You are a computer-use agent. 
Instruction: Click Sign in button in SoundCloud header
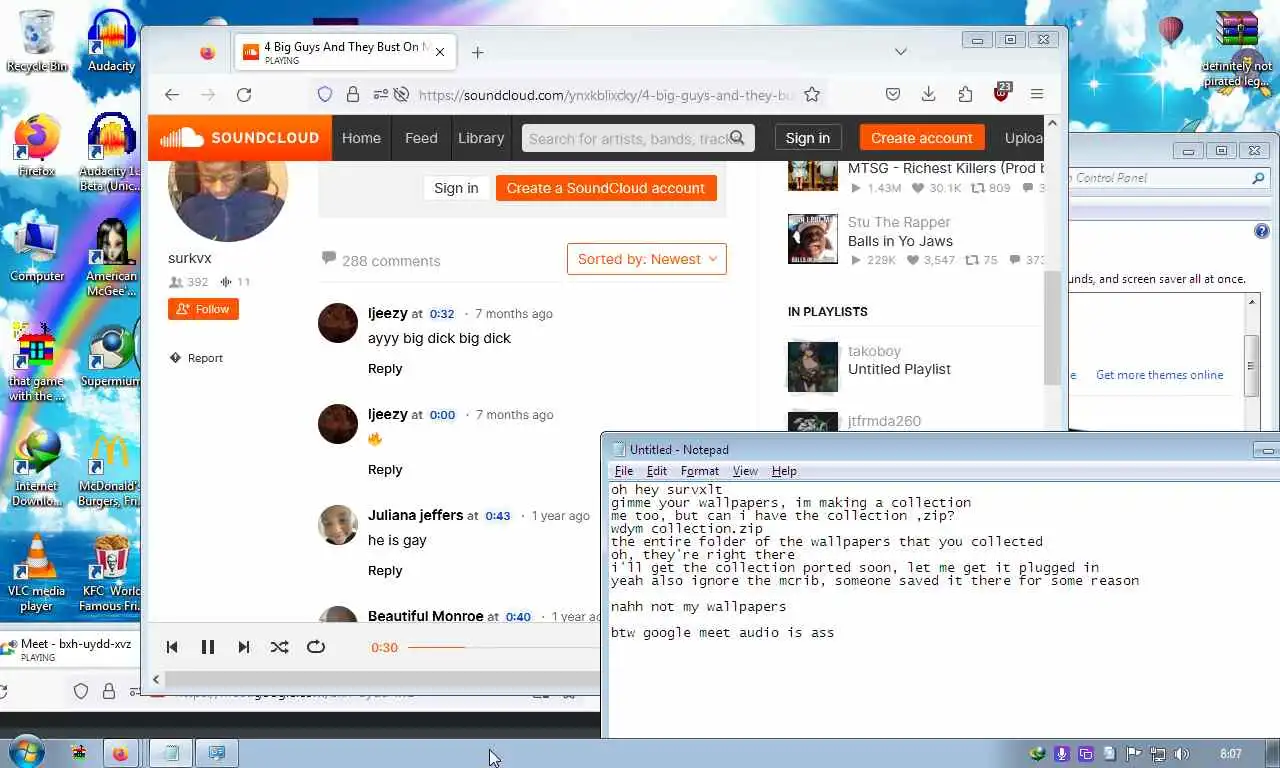(x=807, y=138)
